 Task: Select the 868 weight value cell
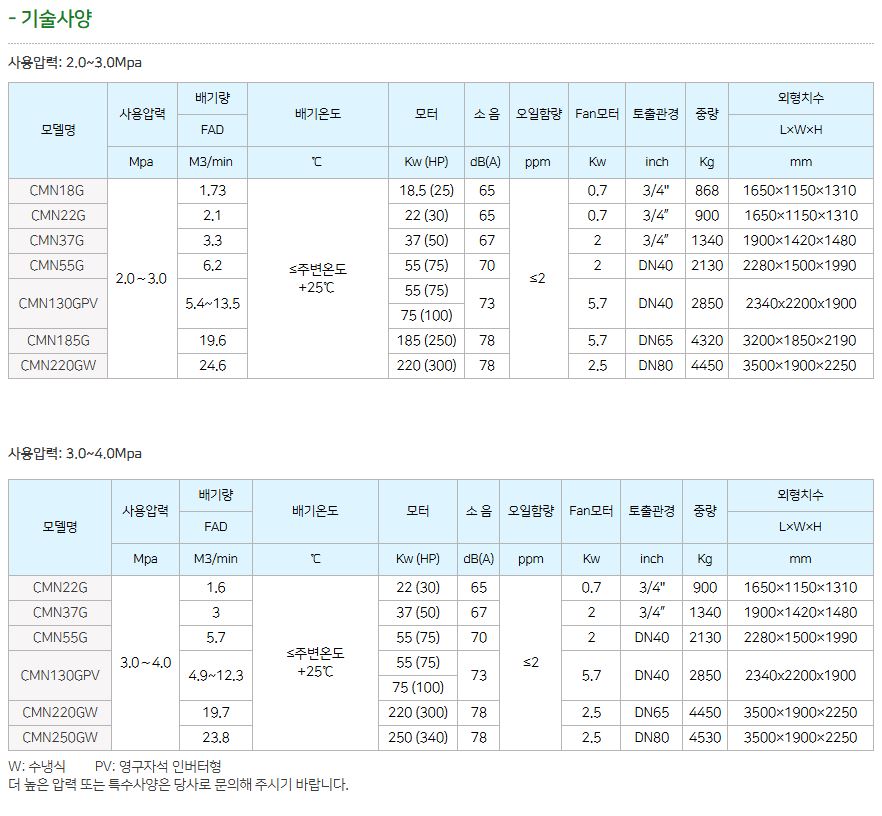coord(706,190)
